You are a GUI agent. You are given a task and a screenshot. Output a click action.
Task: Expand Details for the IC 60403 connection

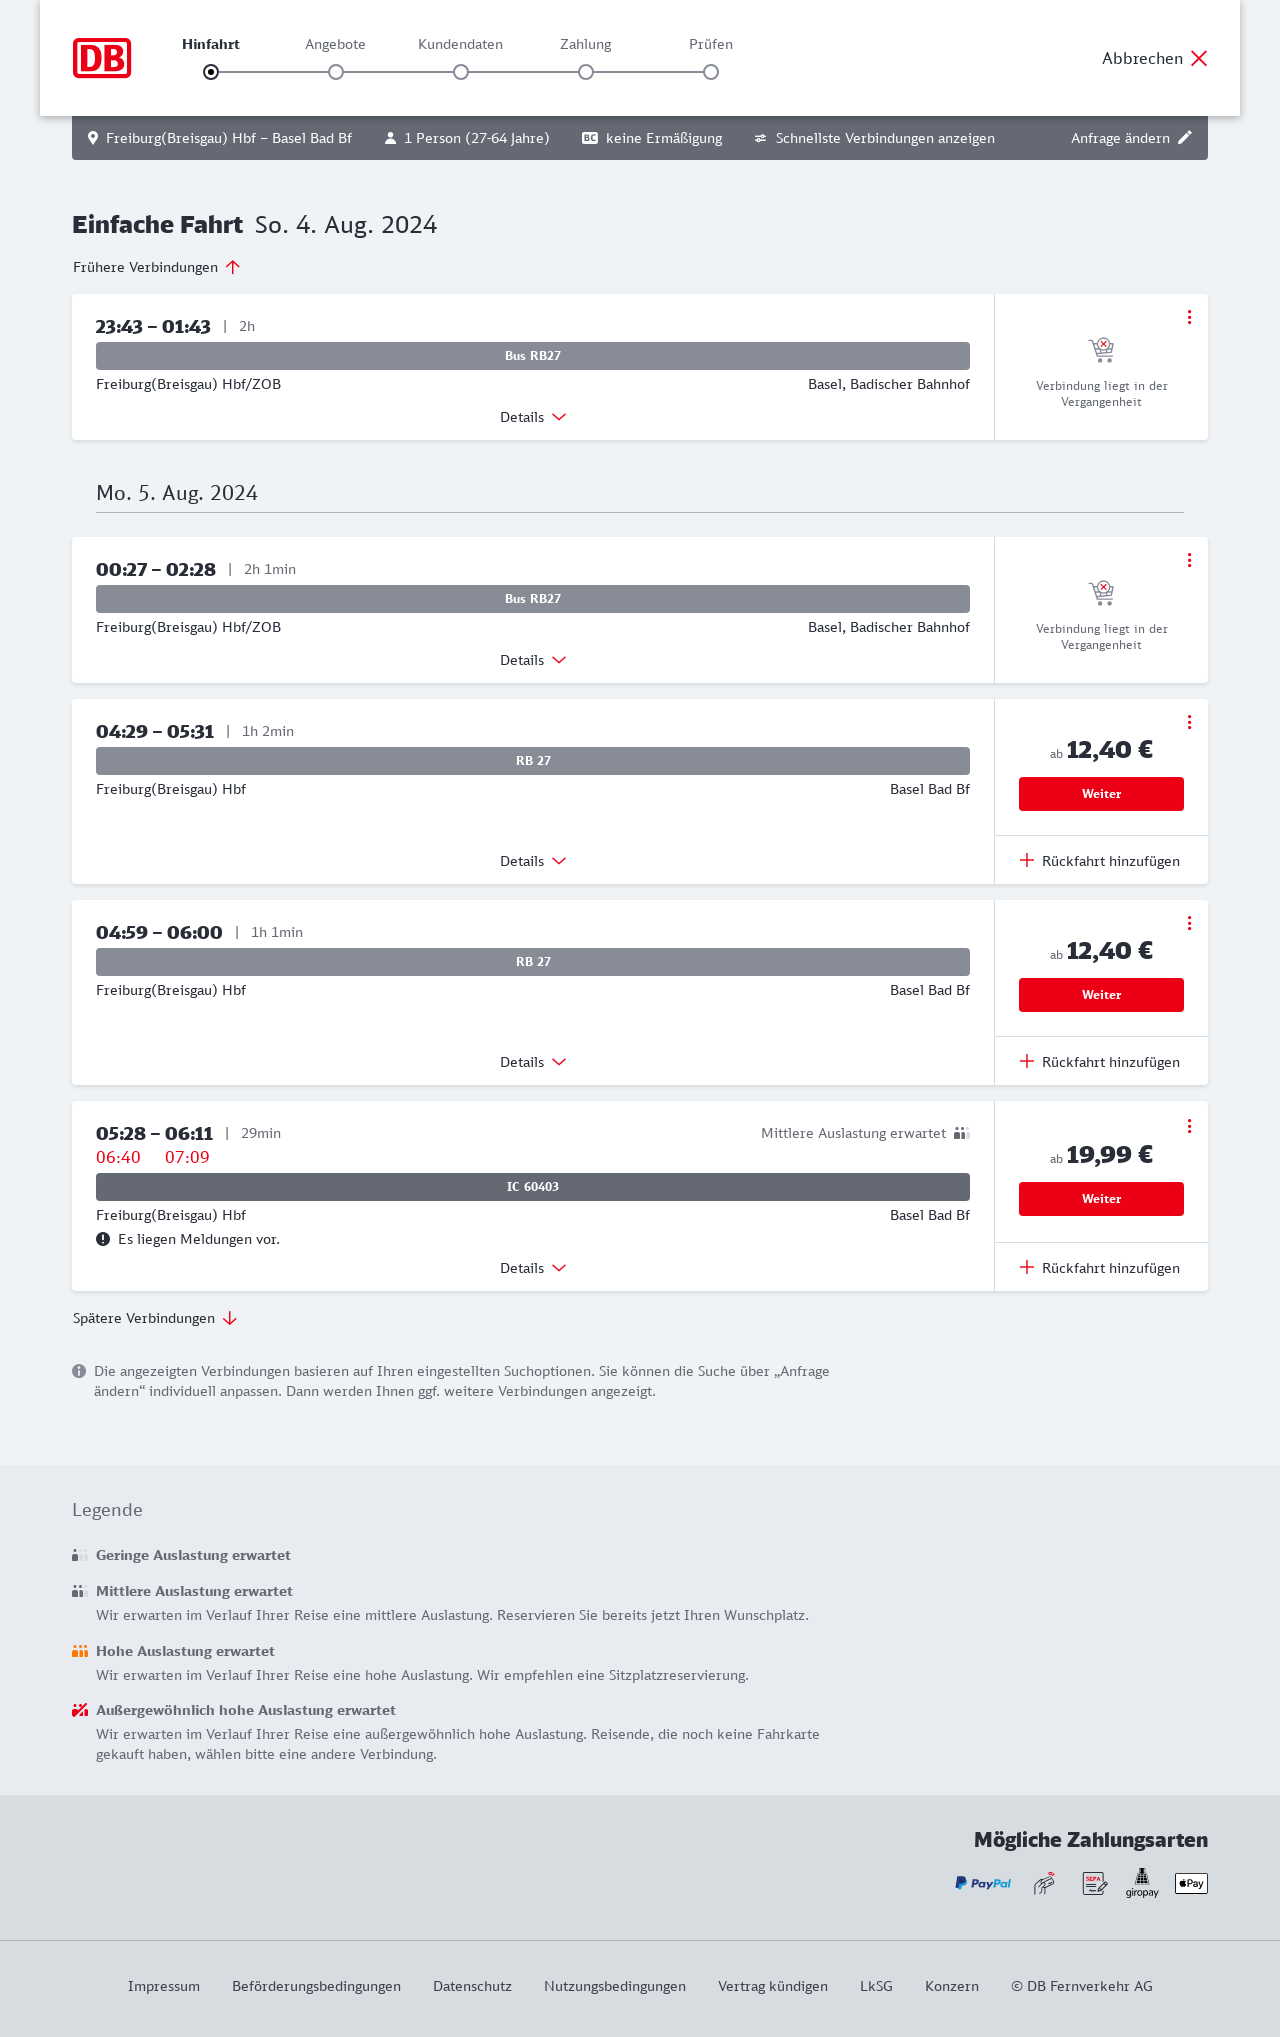pyautogui.click(x=533, y=1268)
